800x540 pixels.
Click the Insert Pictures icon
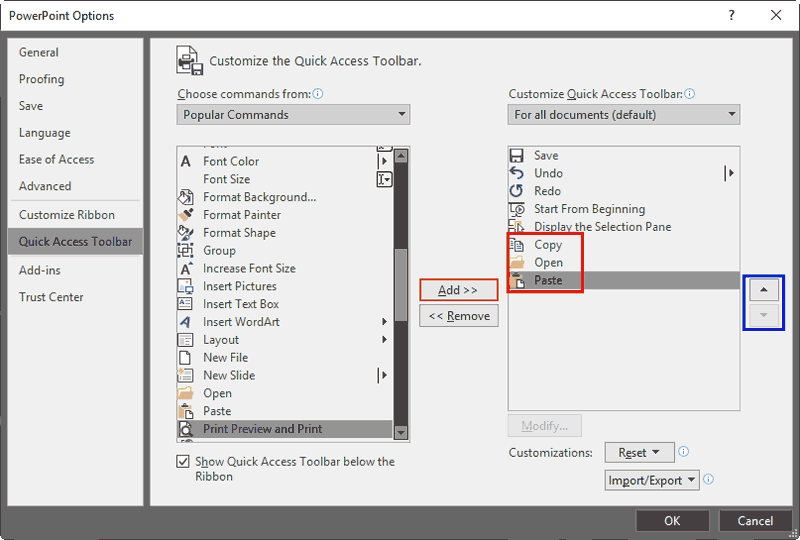tap(185, 286)
